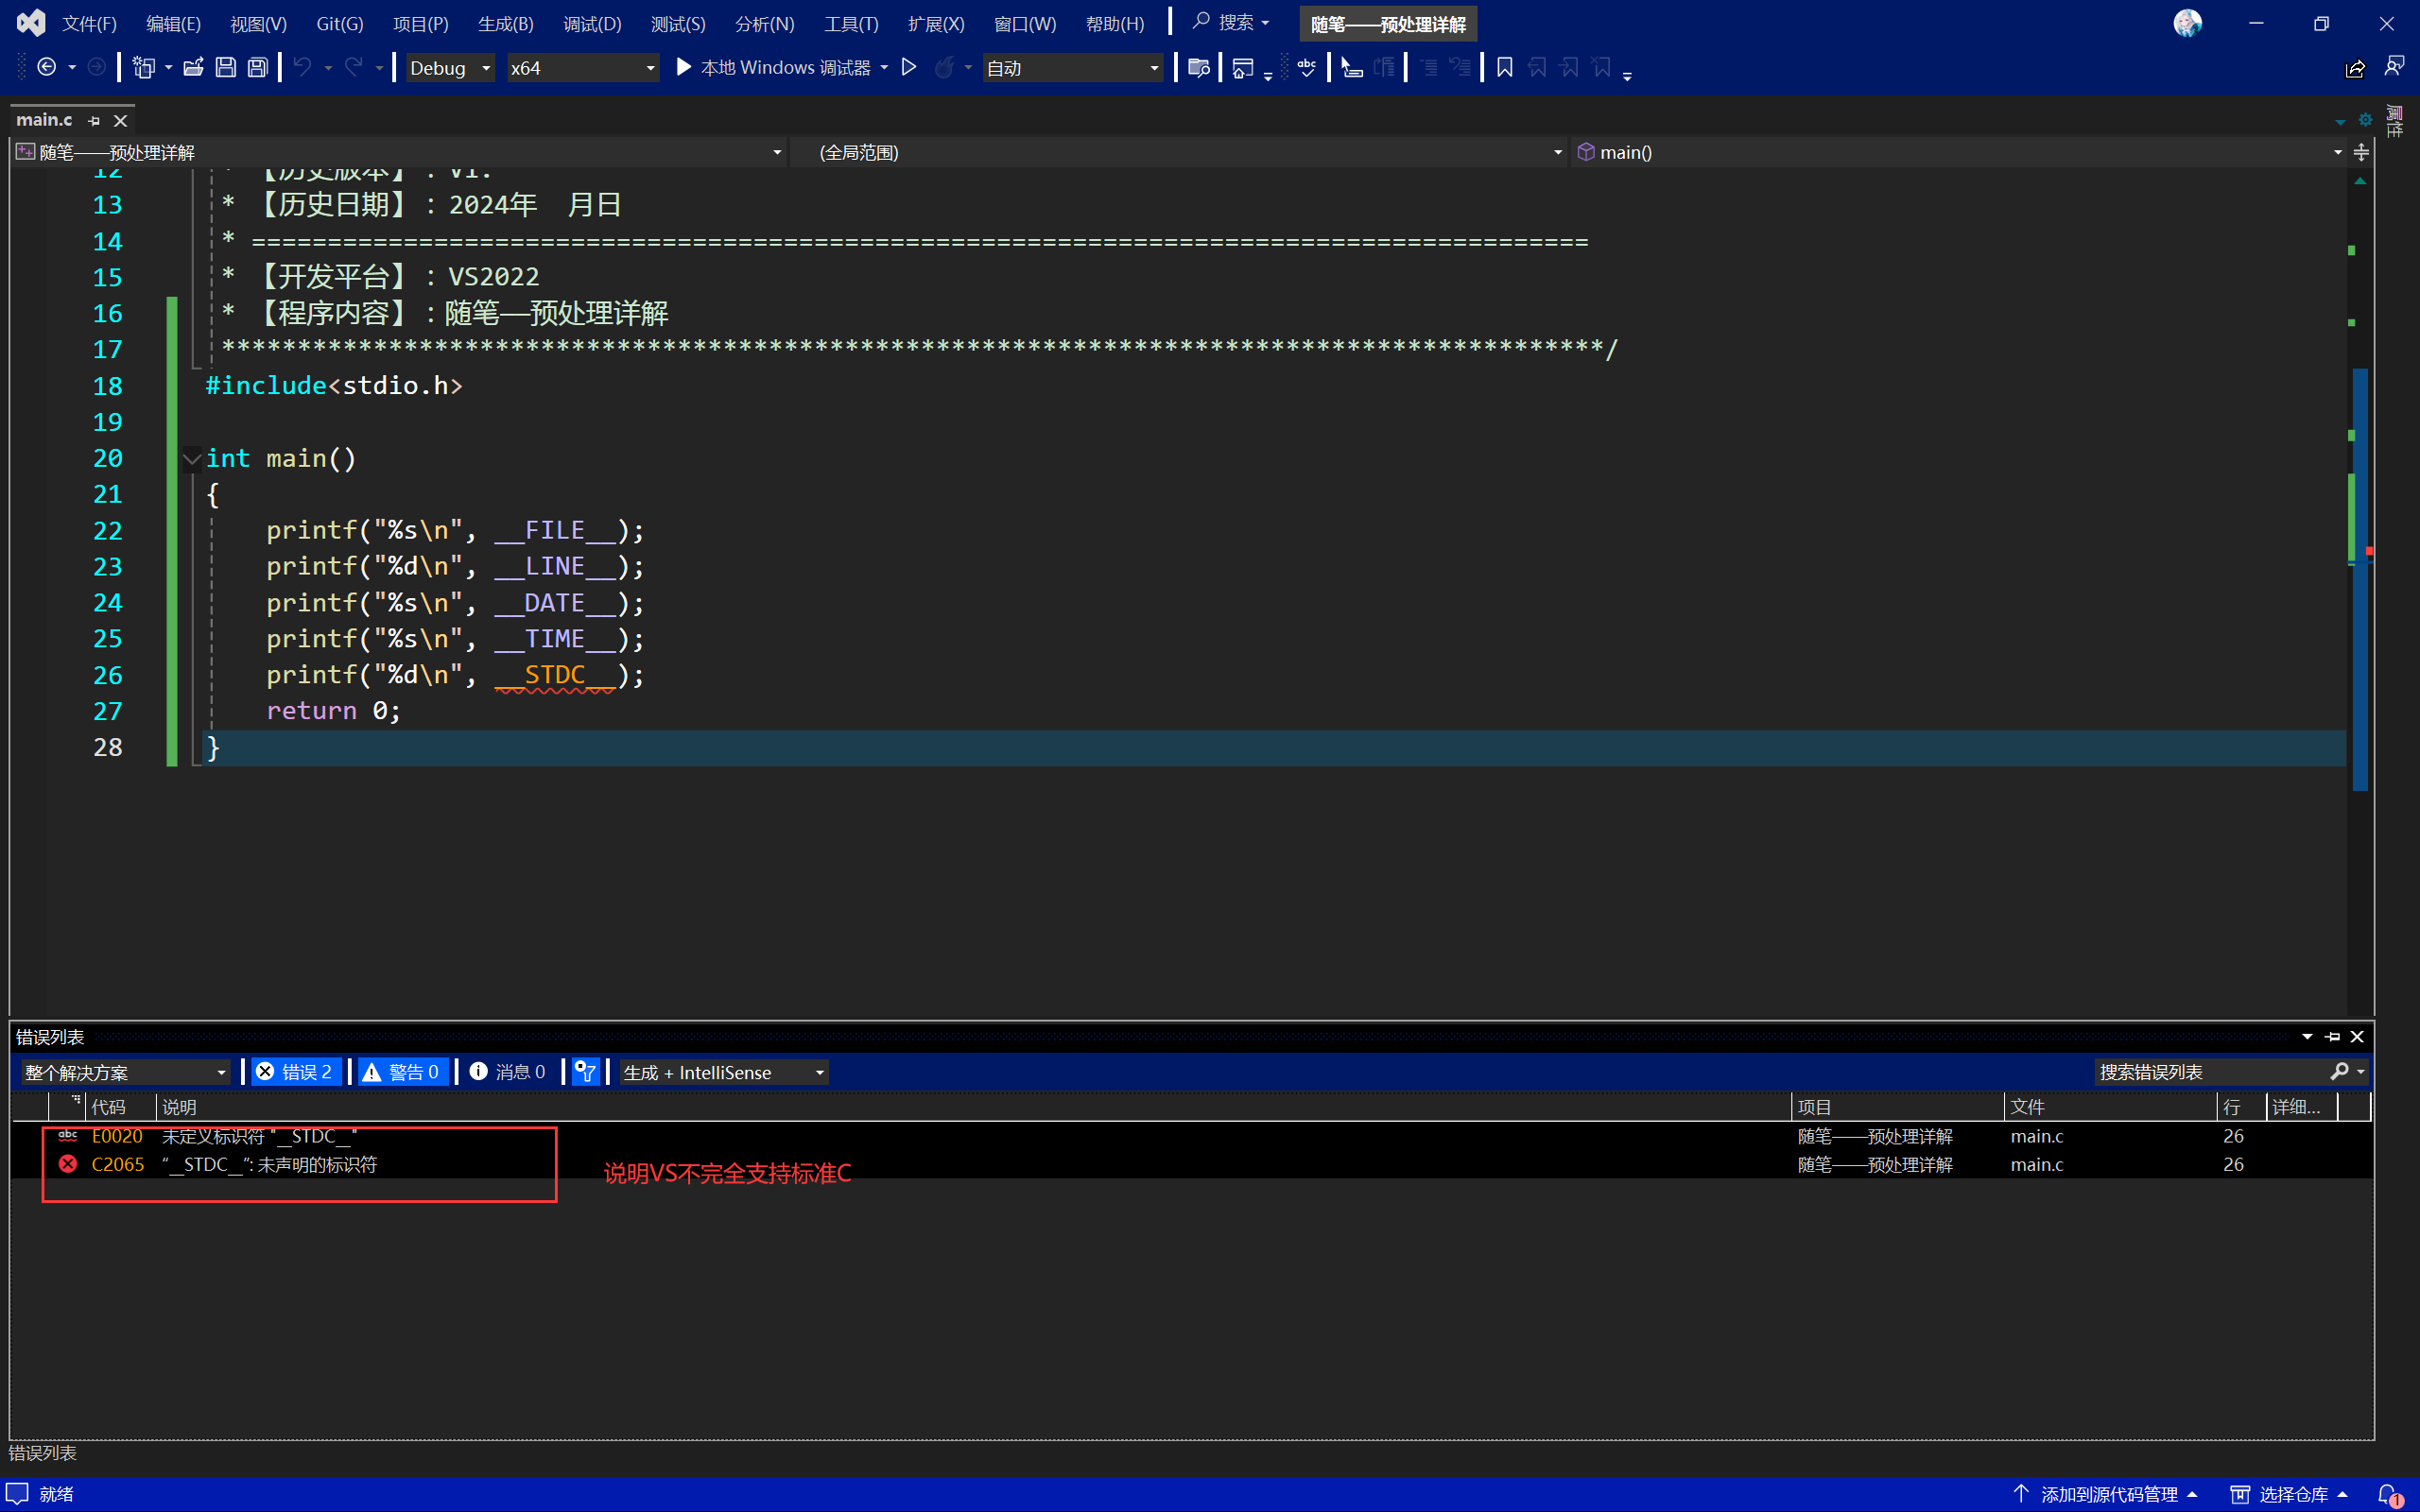The image size is (2420, 1512).
Task: Click the redo arrow icon
Action: coord(353,67)
